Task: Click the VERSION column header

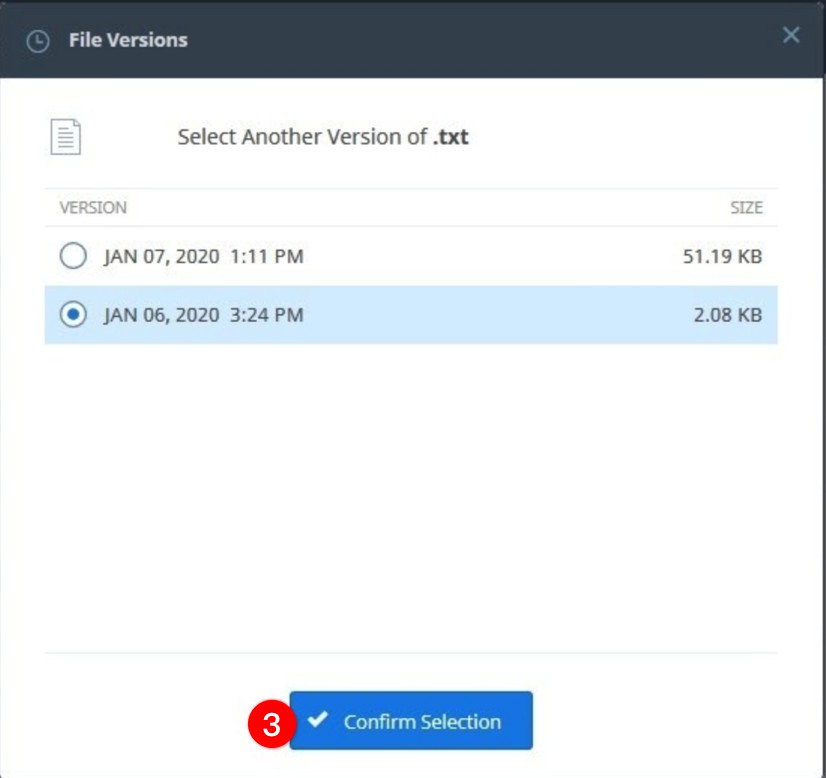Action: (93, 208)
